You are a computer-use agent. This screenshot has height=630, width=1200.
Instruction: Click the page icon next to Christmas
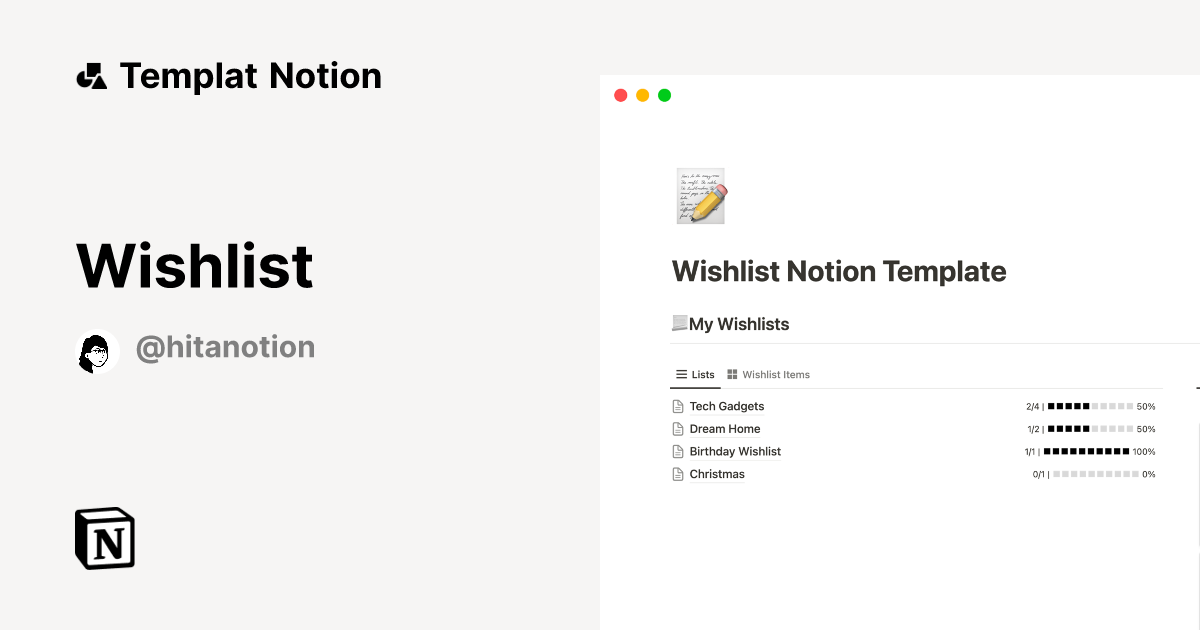point(677,473)
